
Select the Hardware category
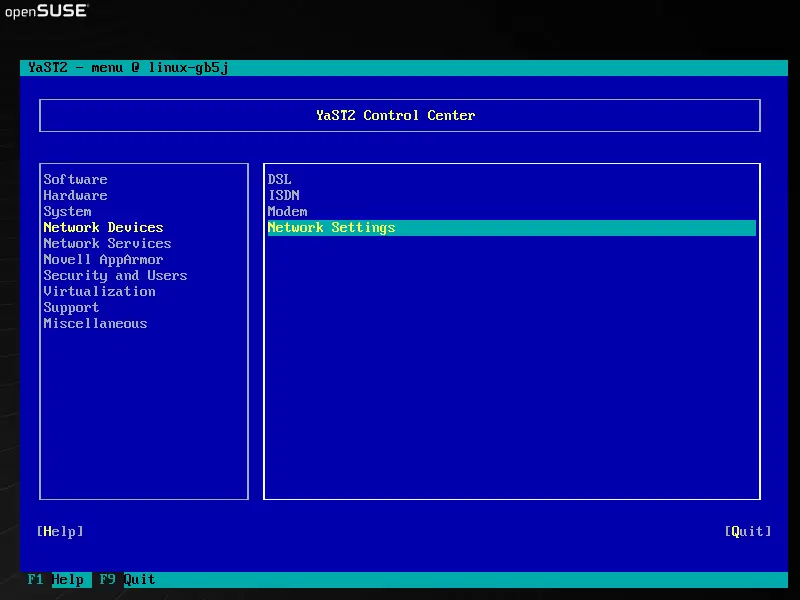[75, 195]
